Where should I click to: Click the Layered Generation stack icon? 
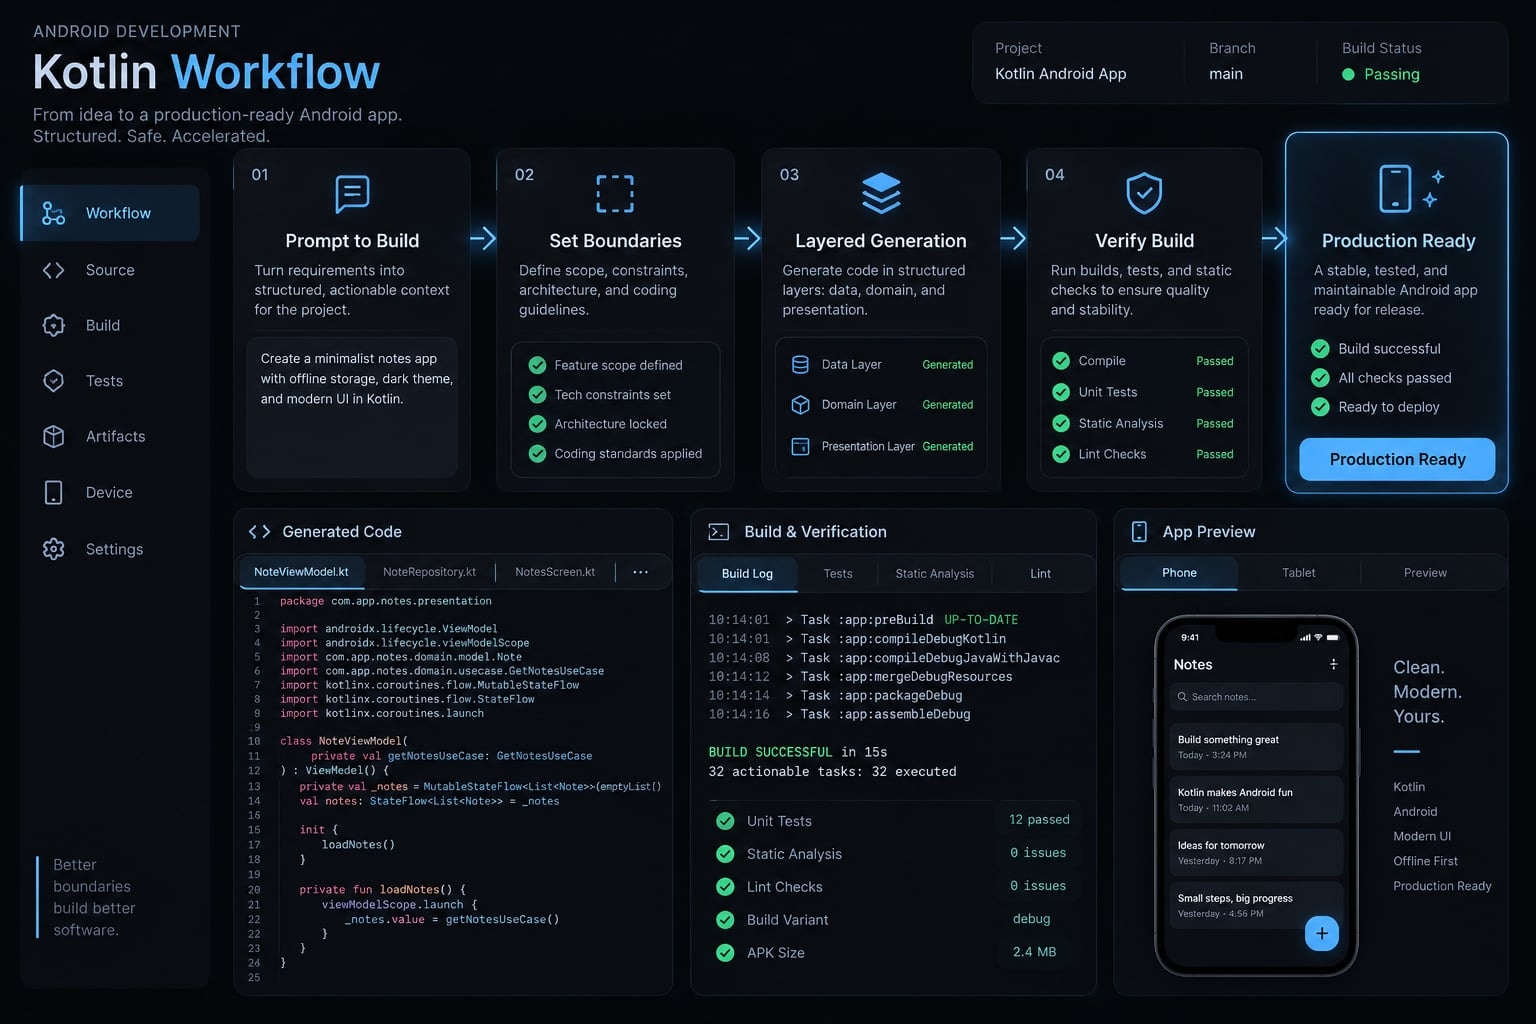[881, 193]
